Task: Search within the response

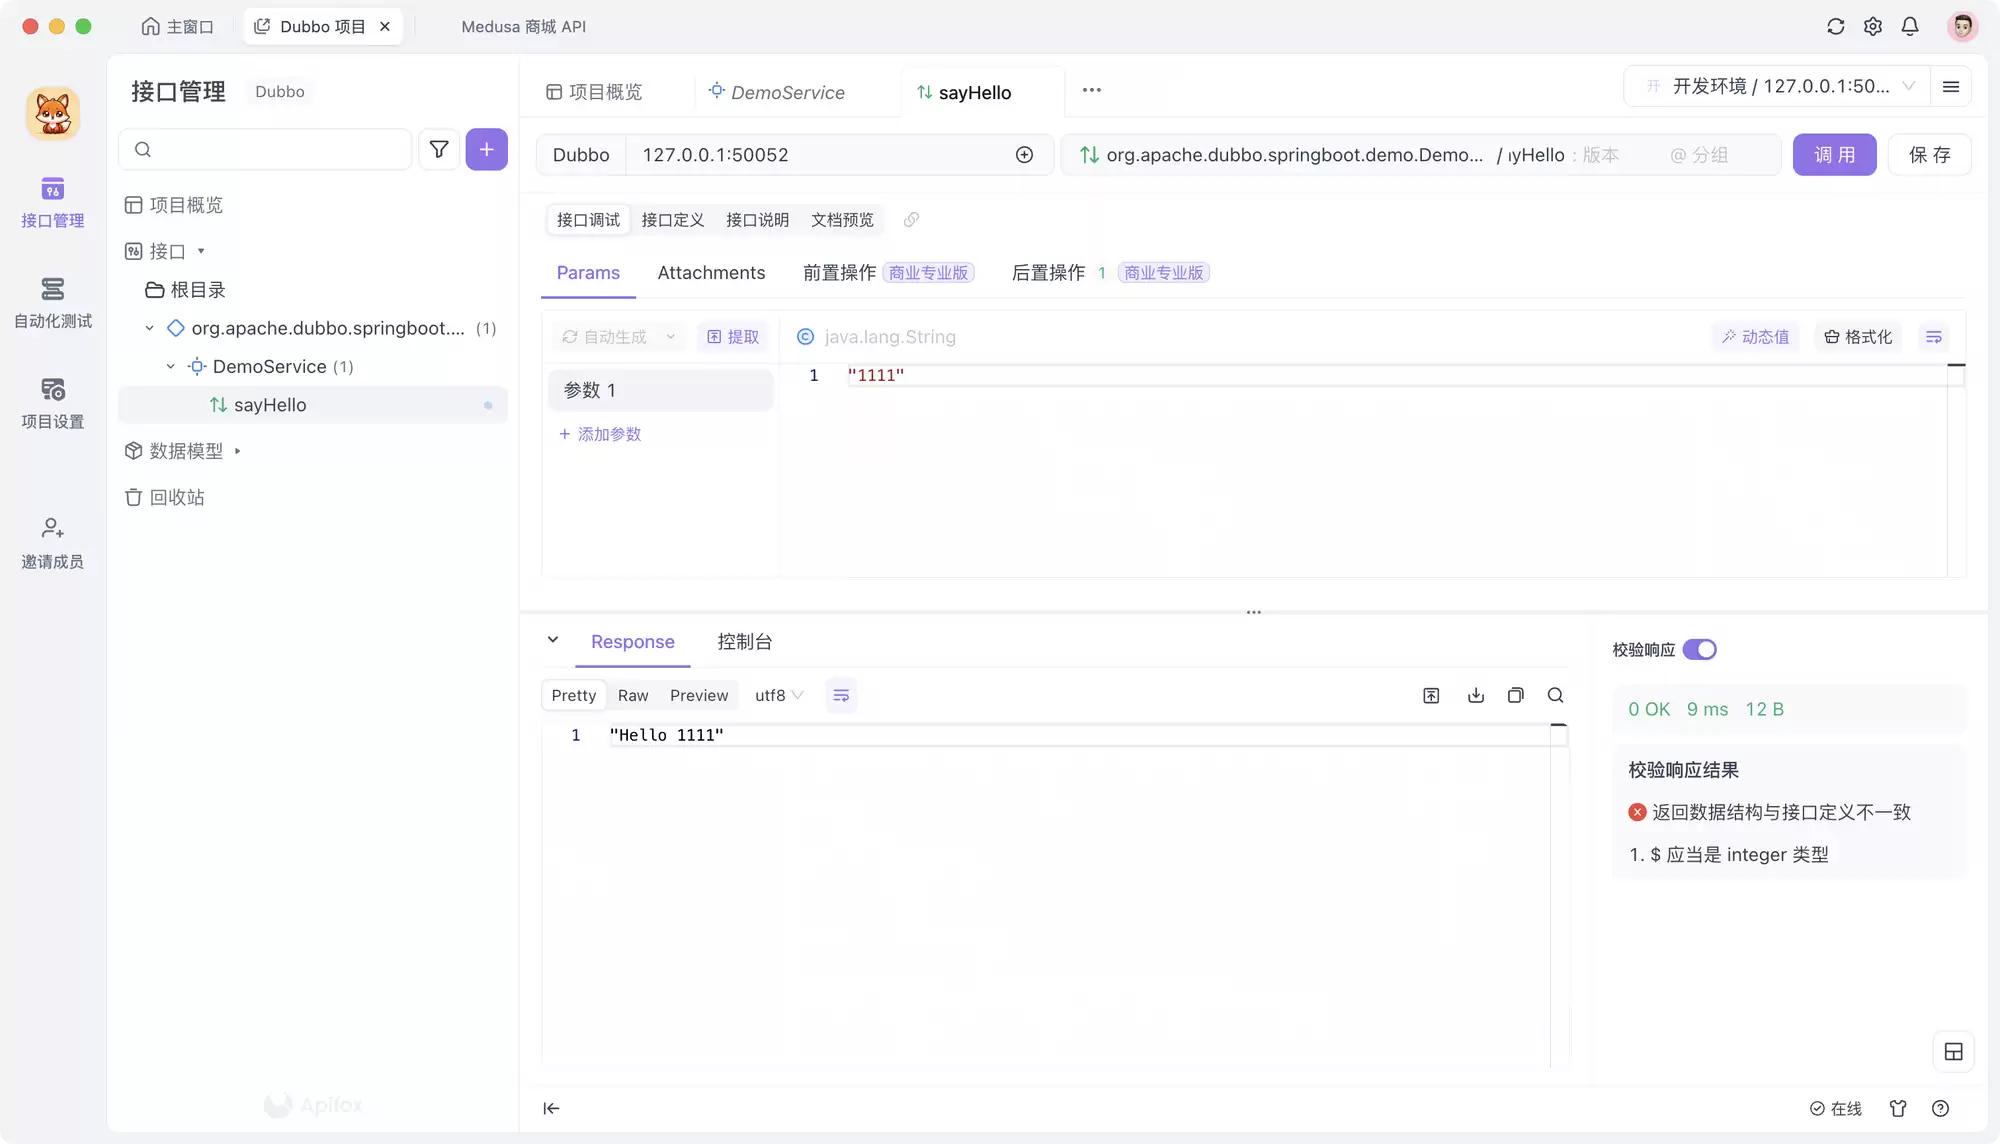Action: click(1556, 695)
